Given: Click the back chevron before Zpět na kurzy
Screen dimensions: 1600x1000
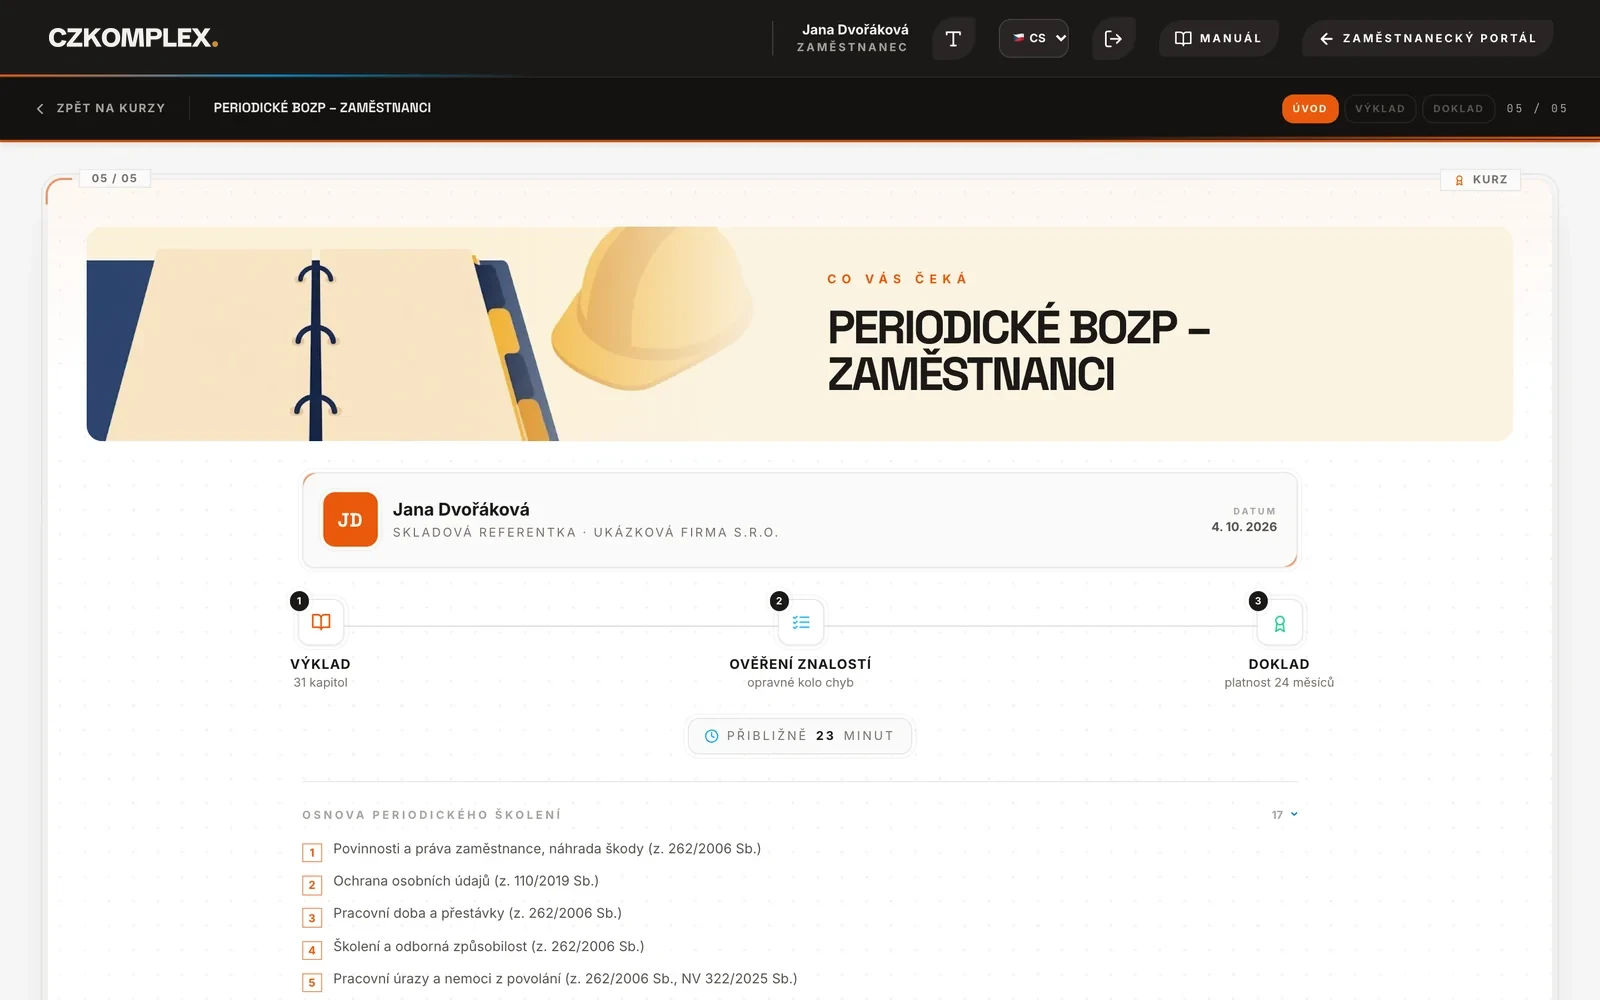Looking at the screenshot, I should pyautogui.click(x=40, y=109).
